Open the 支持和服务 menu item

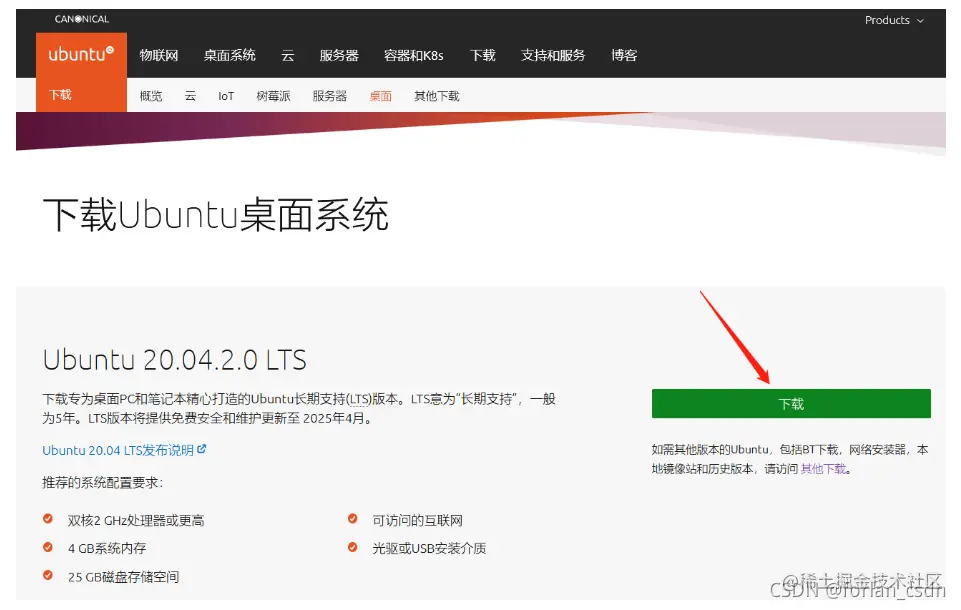[553, 55]
